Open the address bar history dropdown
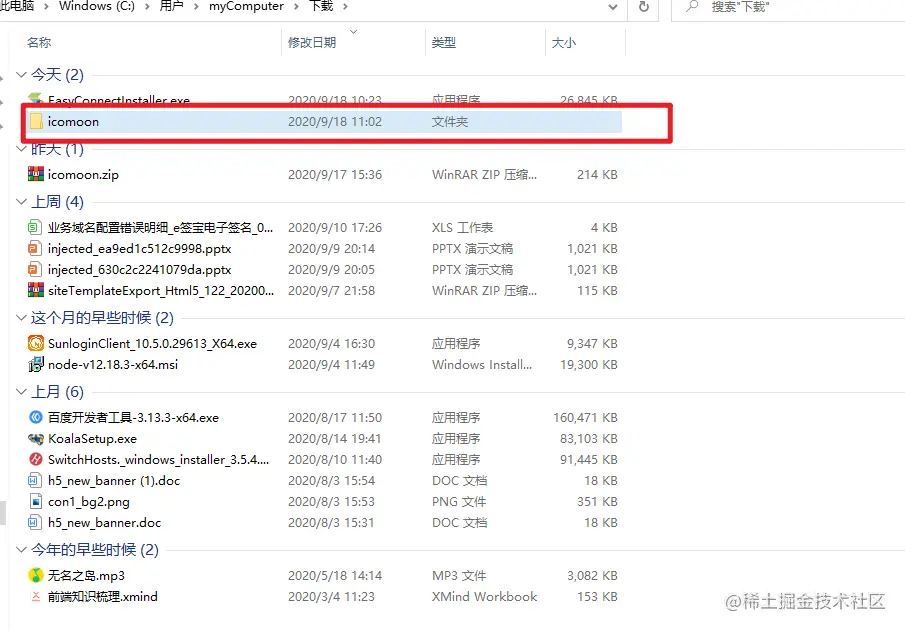 613,7
